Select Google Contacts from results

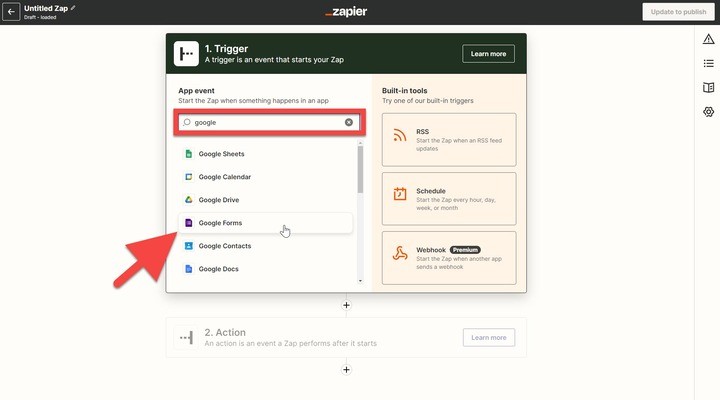point(265,246)
